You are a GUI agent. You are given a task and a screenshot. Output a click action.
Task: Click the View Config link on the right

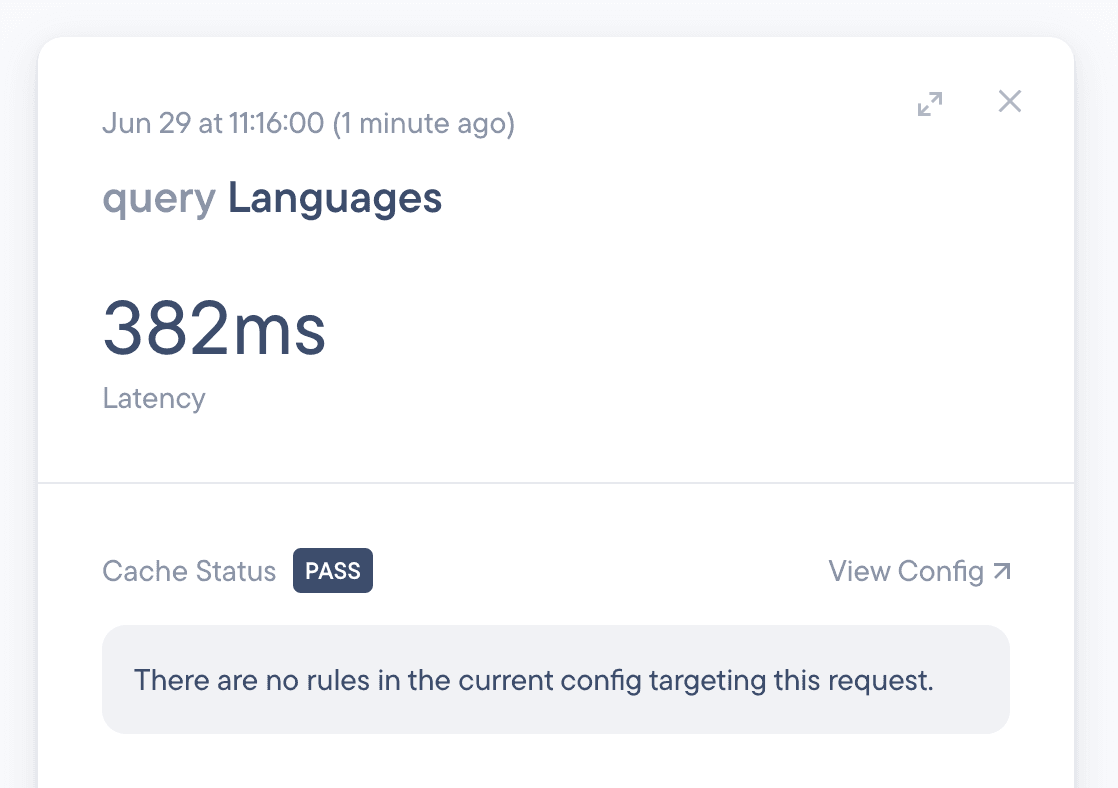[x=905, y=570]
